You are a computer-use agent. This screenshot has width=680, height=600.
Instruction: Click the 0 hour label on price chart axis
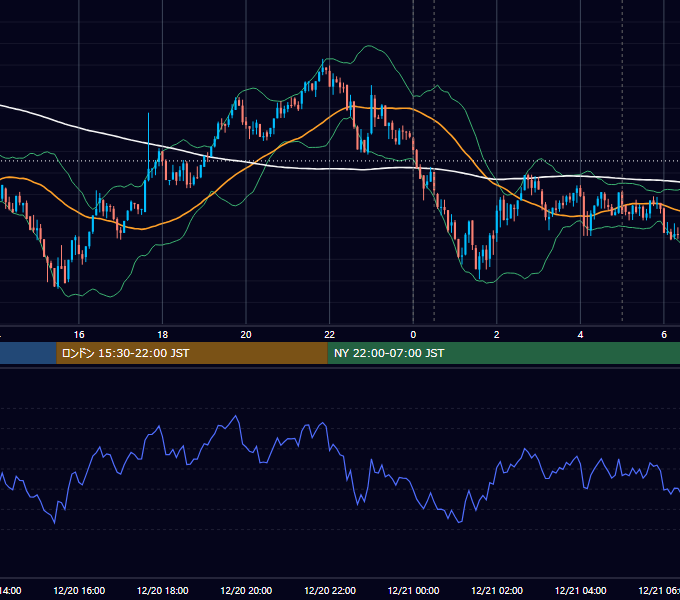(413, 335)
